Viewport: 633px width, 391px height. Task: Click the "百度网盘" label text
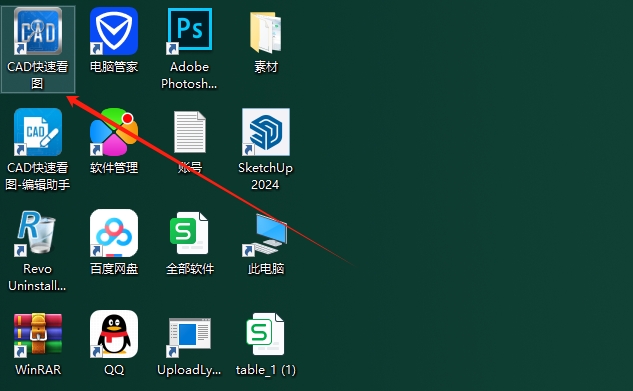point(114,269)
